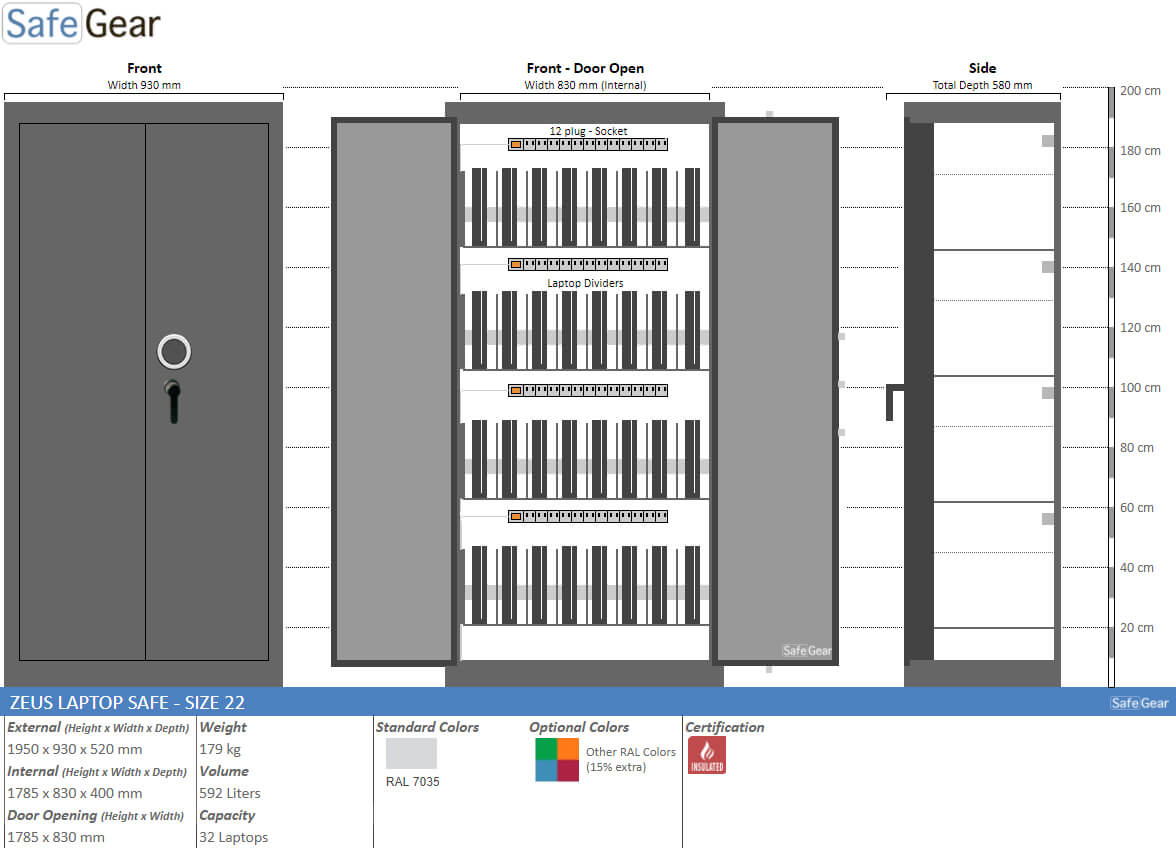Click the circular combination lock dial

tap(174, 351)
